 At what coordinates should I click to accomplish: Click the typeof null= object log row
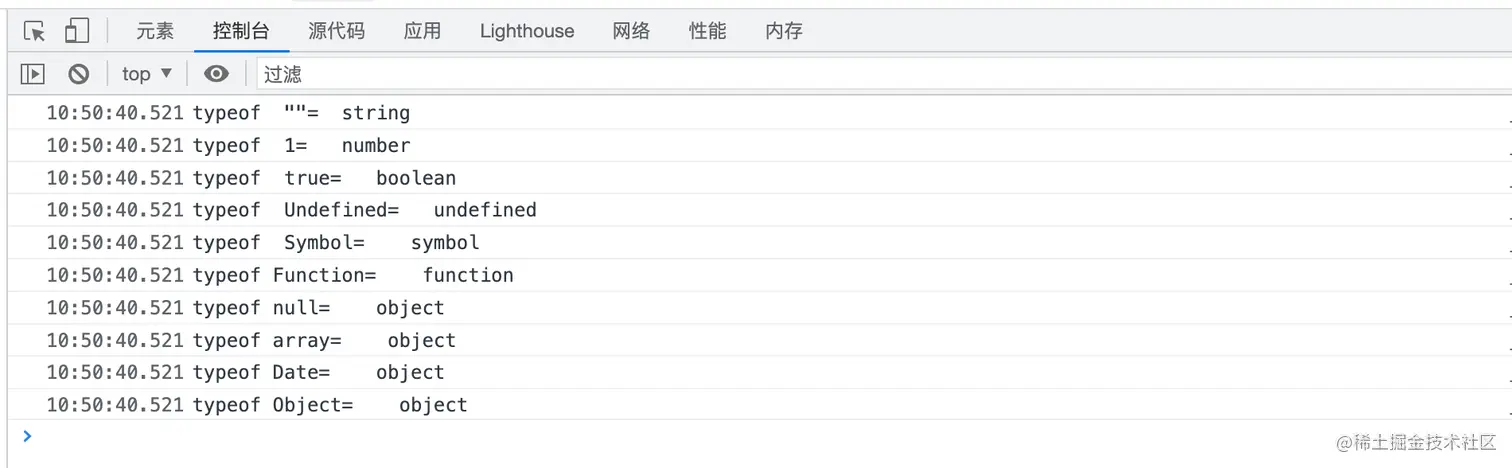[760, 308]
